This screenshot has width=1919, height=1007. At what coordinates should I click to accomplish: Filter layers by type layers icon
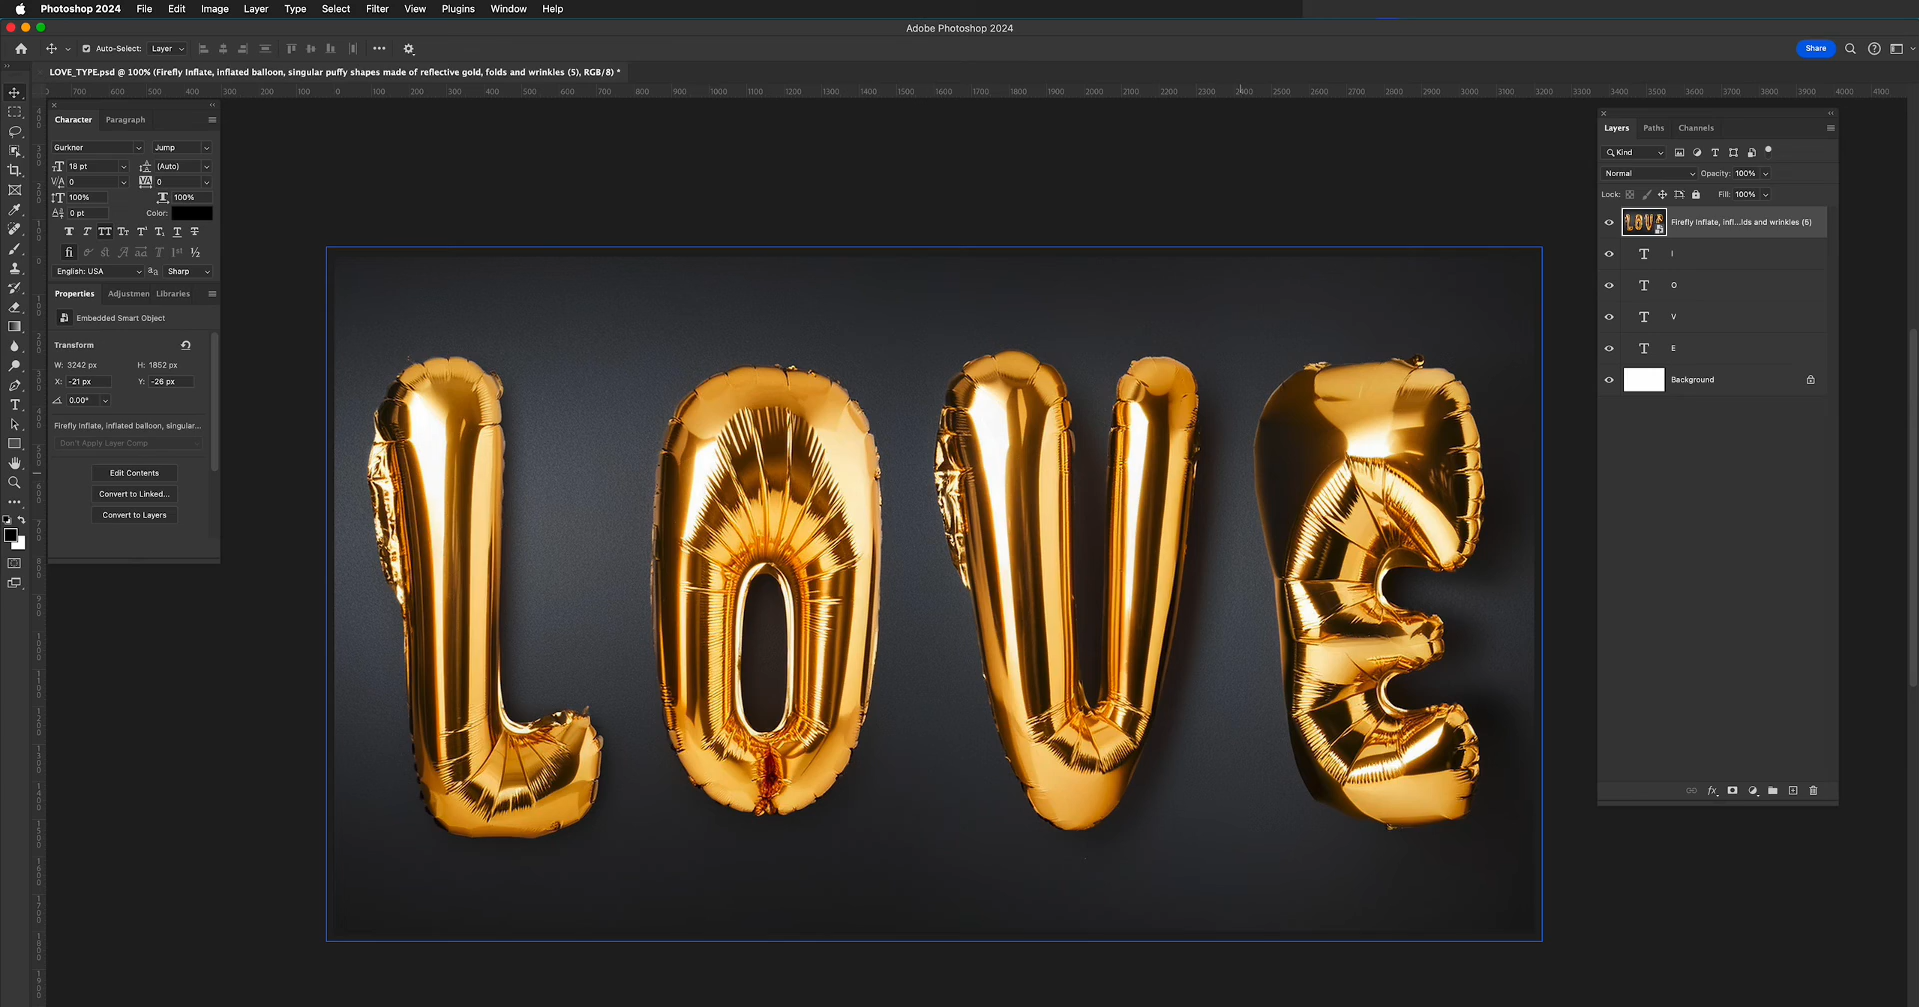[x=1715, y=153]
